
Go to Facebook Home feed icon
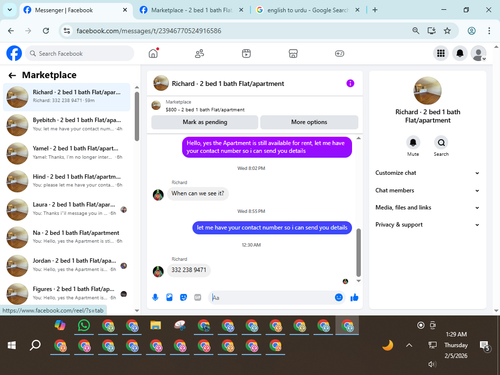[153, 53]
